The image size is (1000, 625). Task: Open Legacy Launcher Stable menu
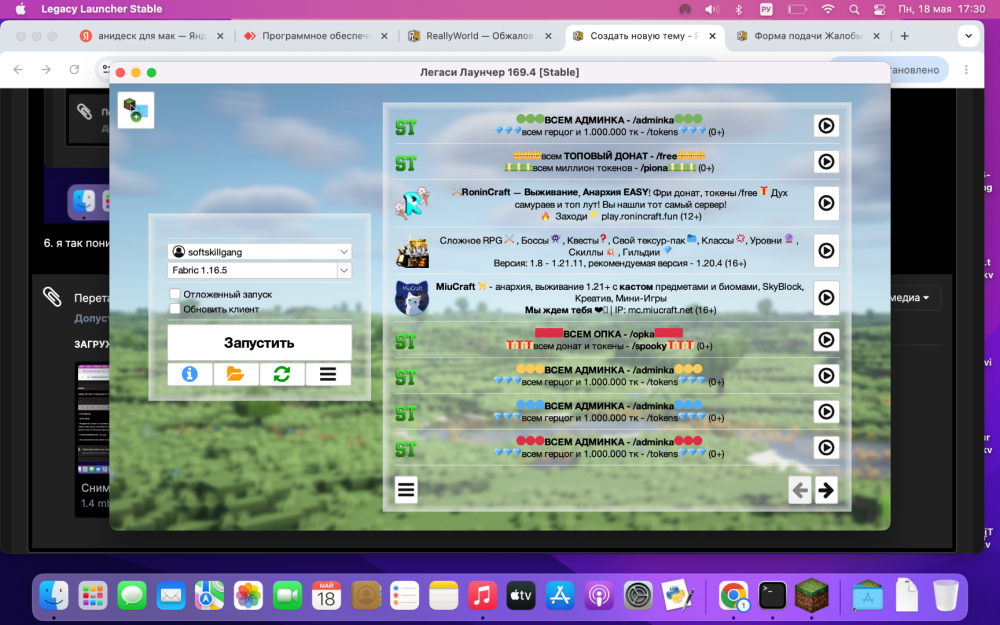[101, 9]
